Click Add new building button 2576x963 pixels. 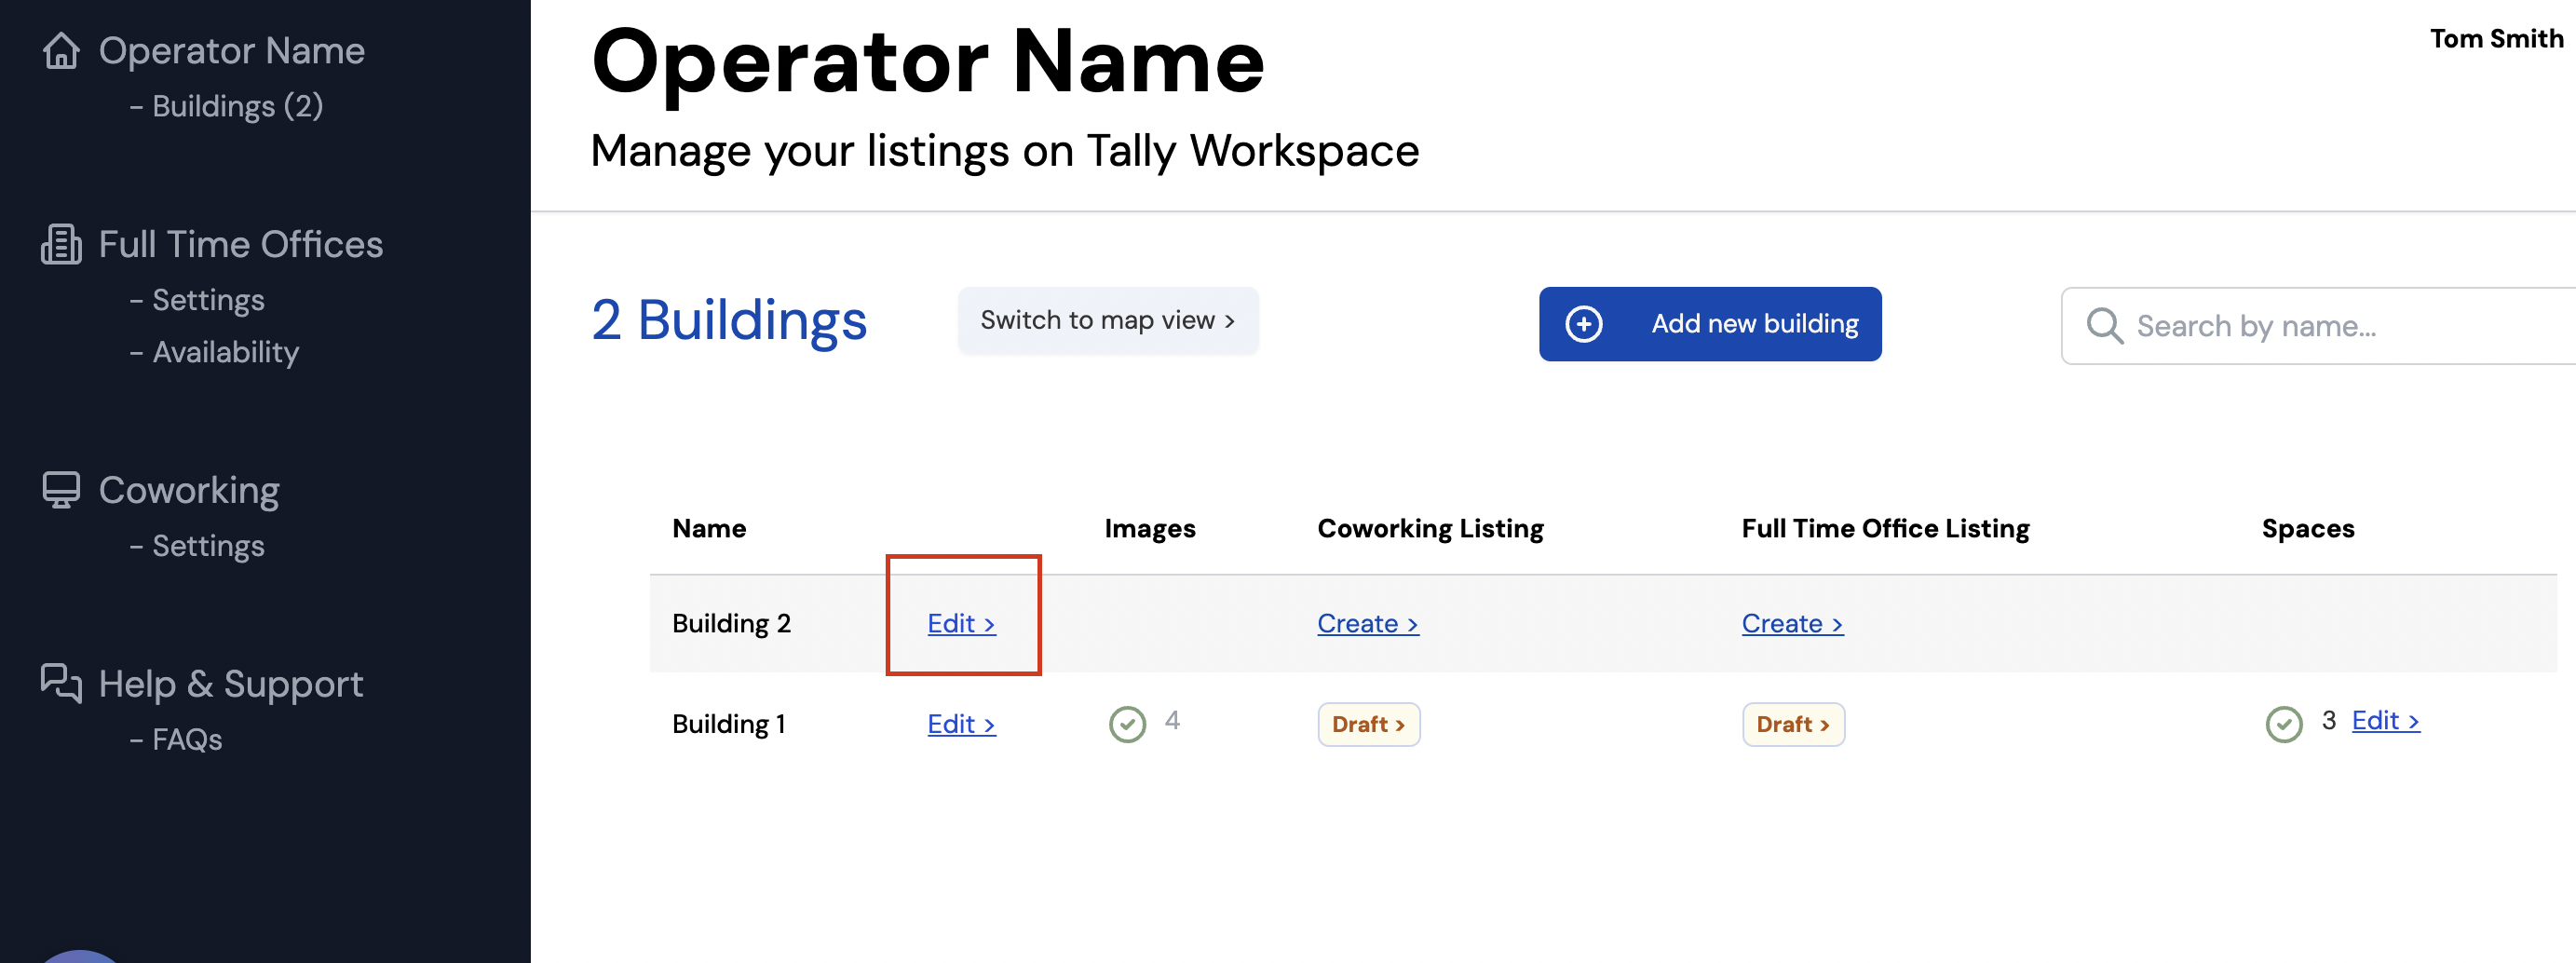coord(1710,324)
